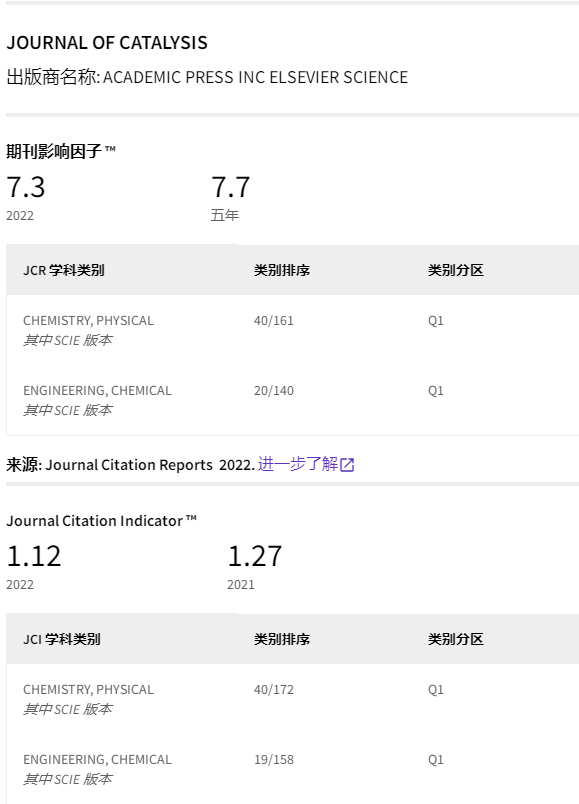Click rank 20/140 in the JCR table
Screen dimensions: 579x804
coord(274,391)
